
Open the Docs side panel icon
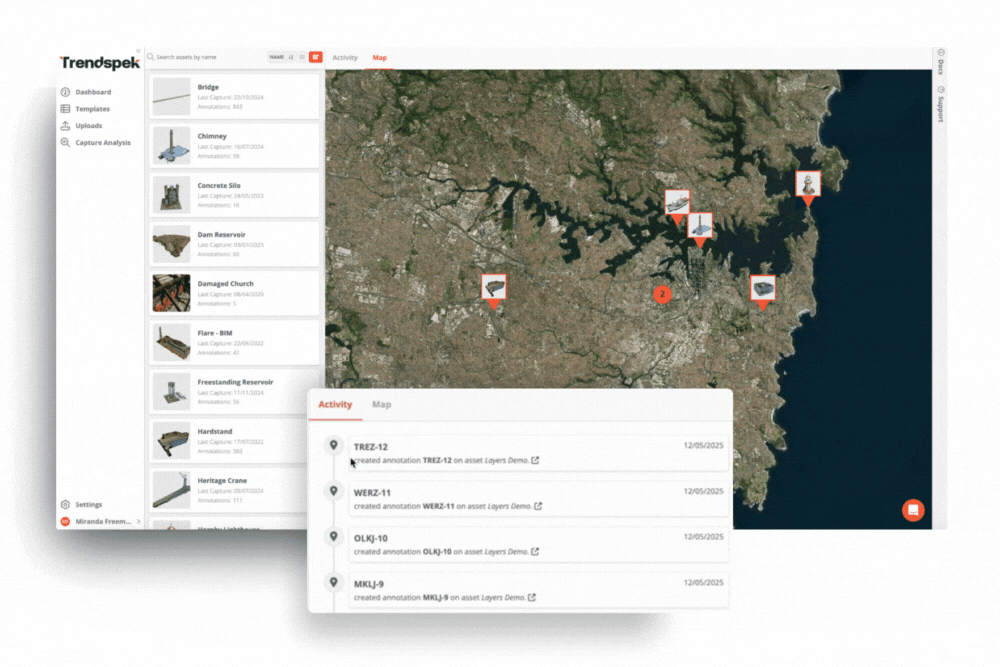[x=941, y=52]
